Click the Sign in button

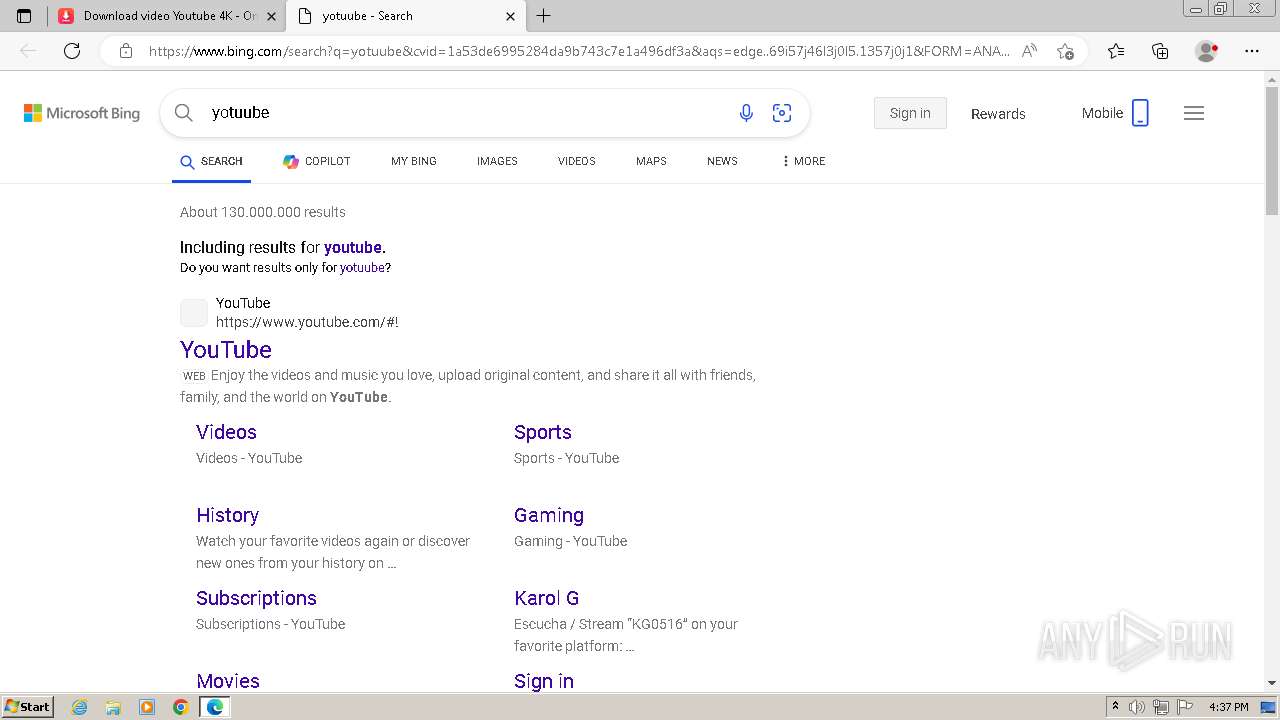click(910, 113)
